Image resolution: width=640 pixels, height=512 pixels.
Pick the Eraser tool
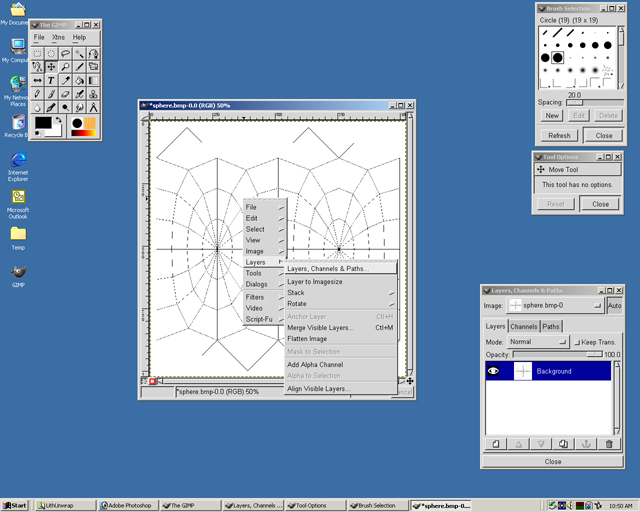(65, 94)
